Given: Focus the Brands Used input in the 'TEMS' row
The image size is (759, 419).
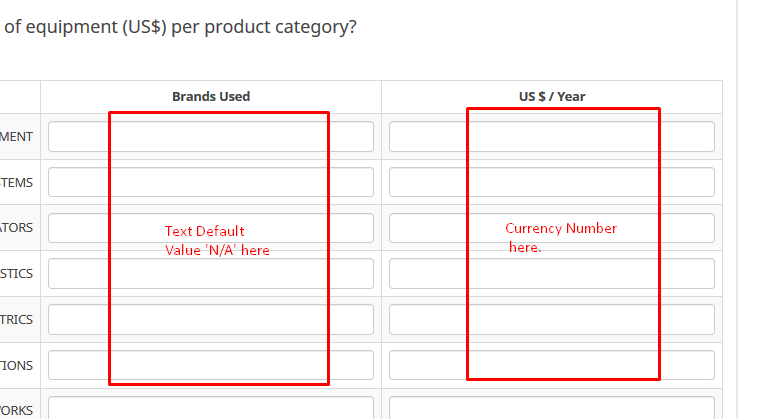Looking at the screenshot, I should 210,182.
